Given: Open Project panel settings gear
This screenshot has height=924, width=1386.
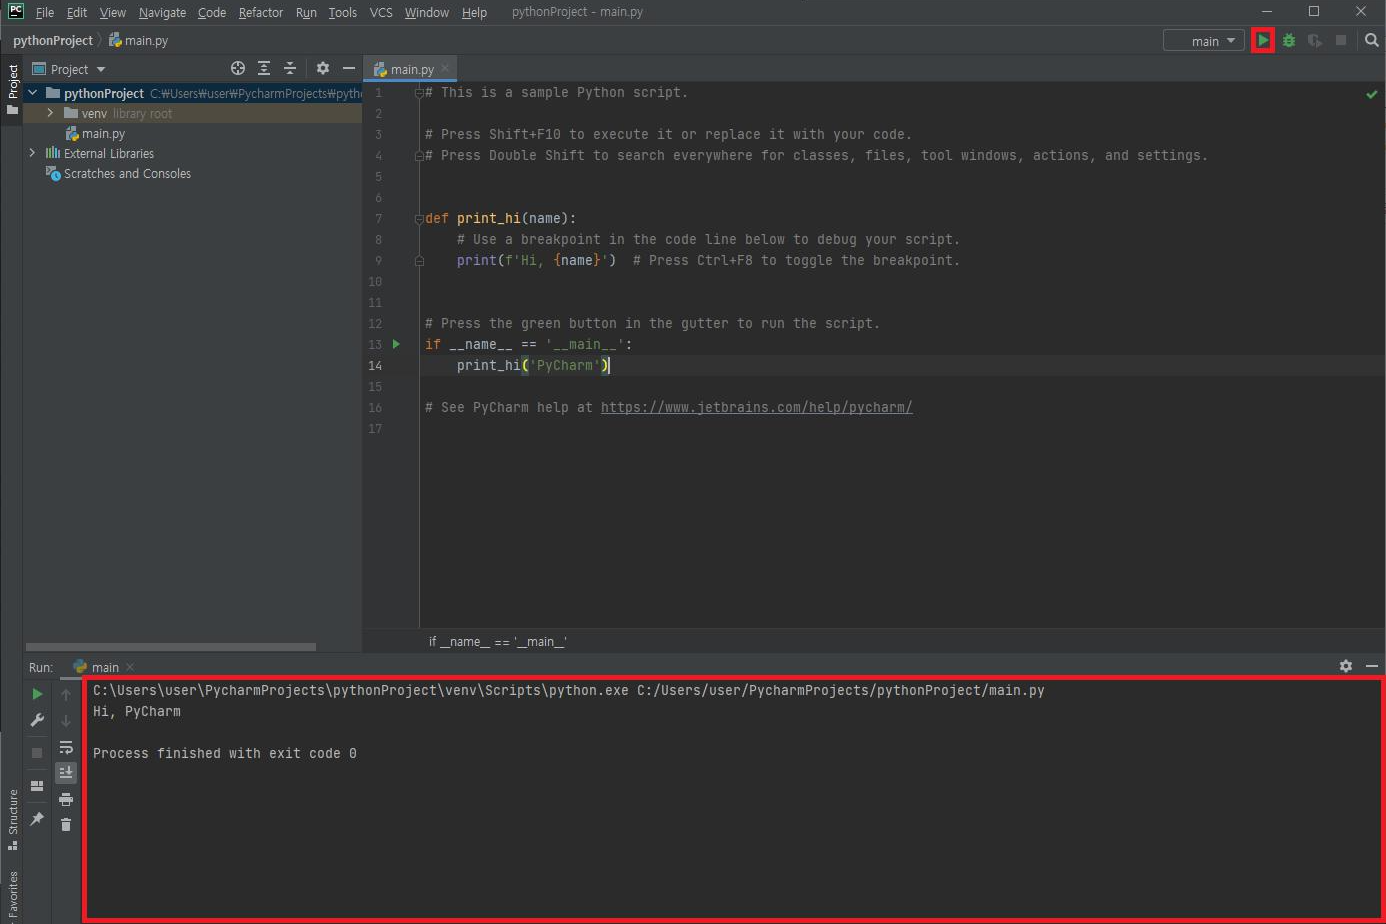Looking at the screenshot, I should pos(323,68).
